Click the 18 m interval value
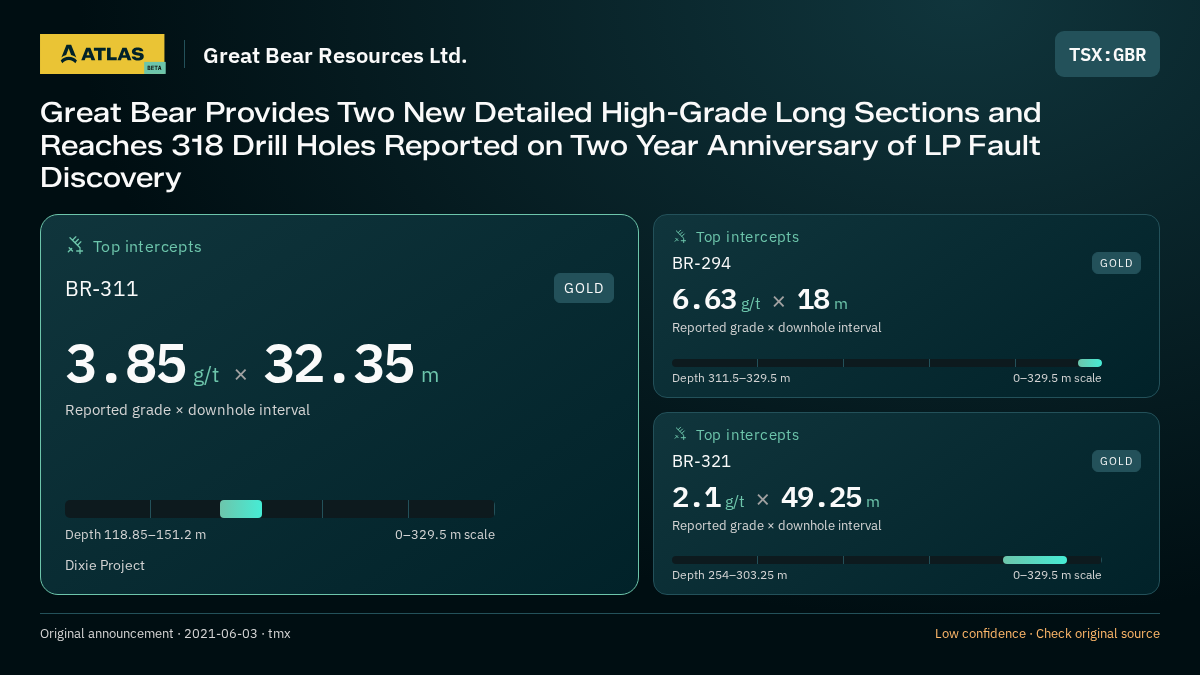The image size is (1200, 675). click(x=822, y=299)
